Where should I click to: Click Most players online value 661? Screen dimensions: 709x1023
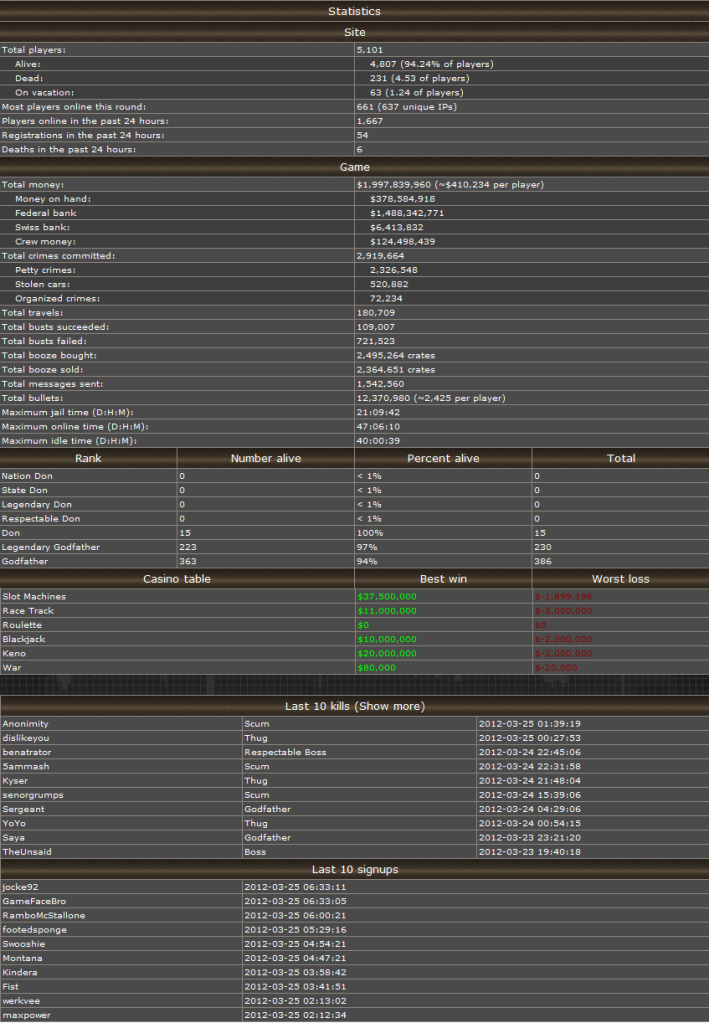(x=406, y=107)
